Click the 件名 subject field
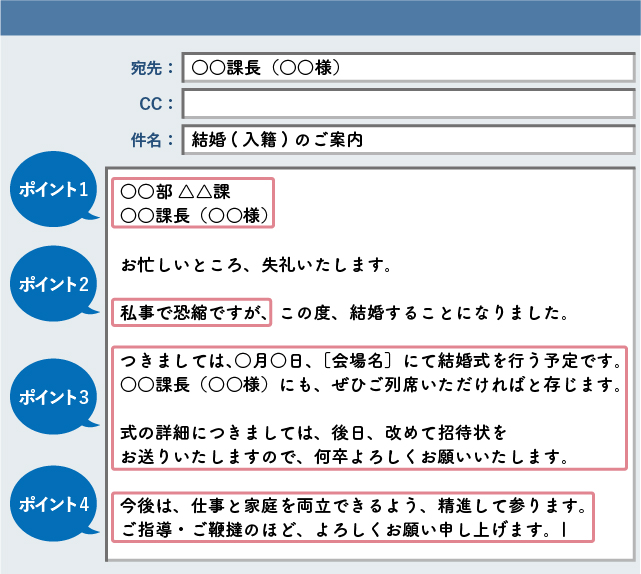This screenshot has height=574, width=641. 407,139
